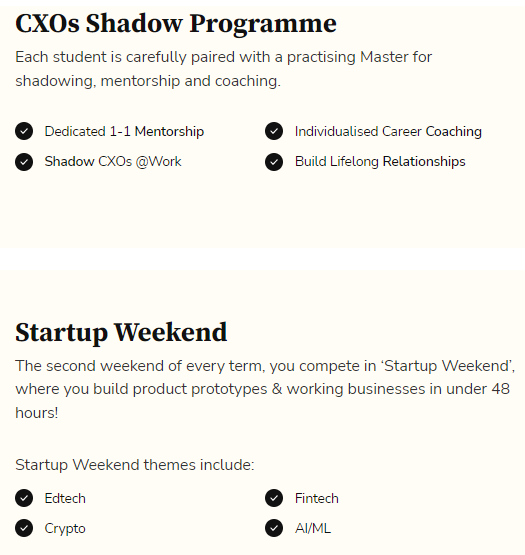Click the Build Lifelong Relationships label
This screenshot has width=525, height=555.
coord(380,162)
